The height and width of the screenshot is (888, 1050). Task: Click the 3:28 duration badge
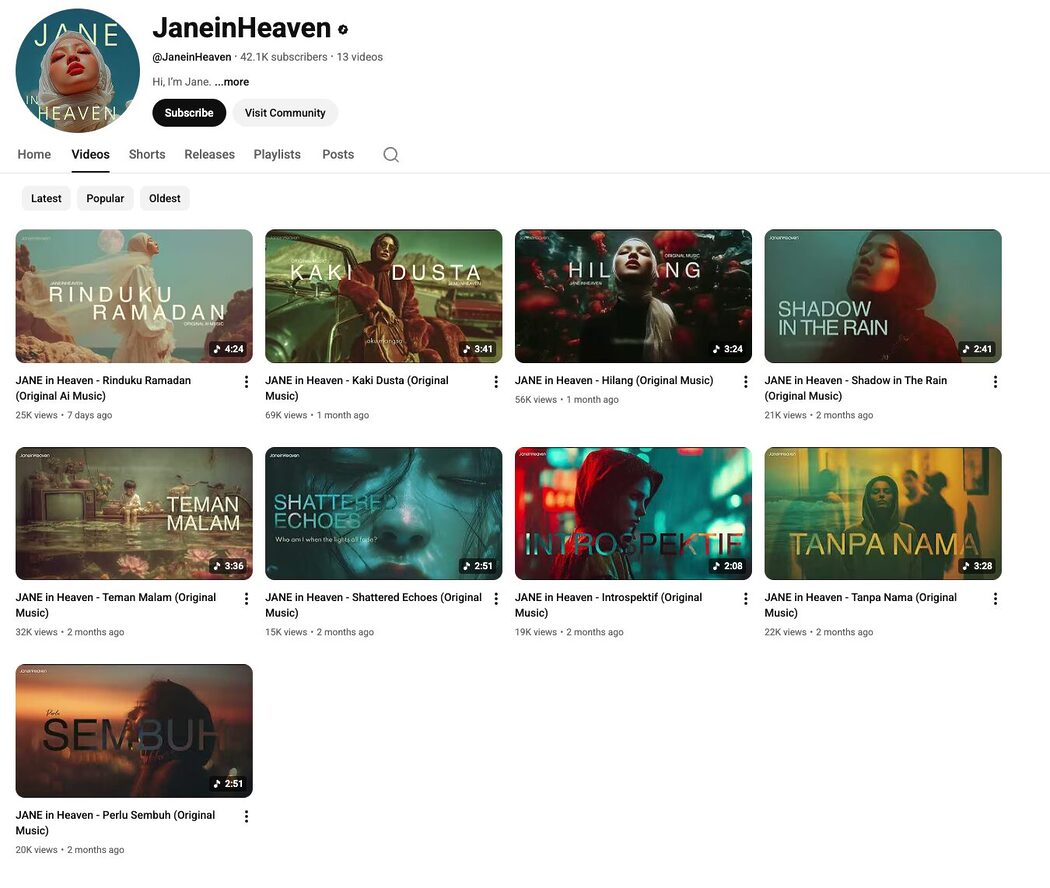point(978,566)
